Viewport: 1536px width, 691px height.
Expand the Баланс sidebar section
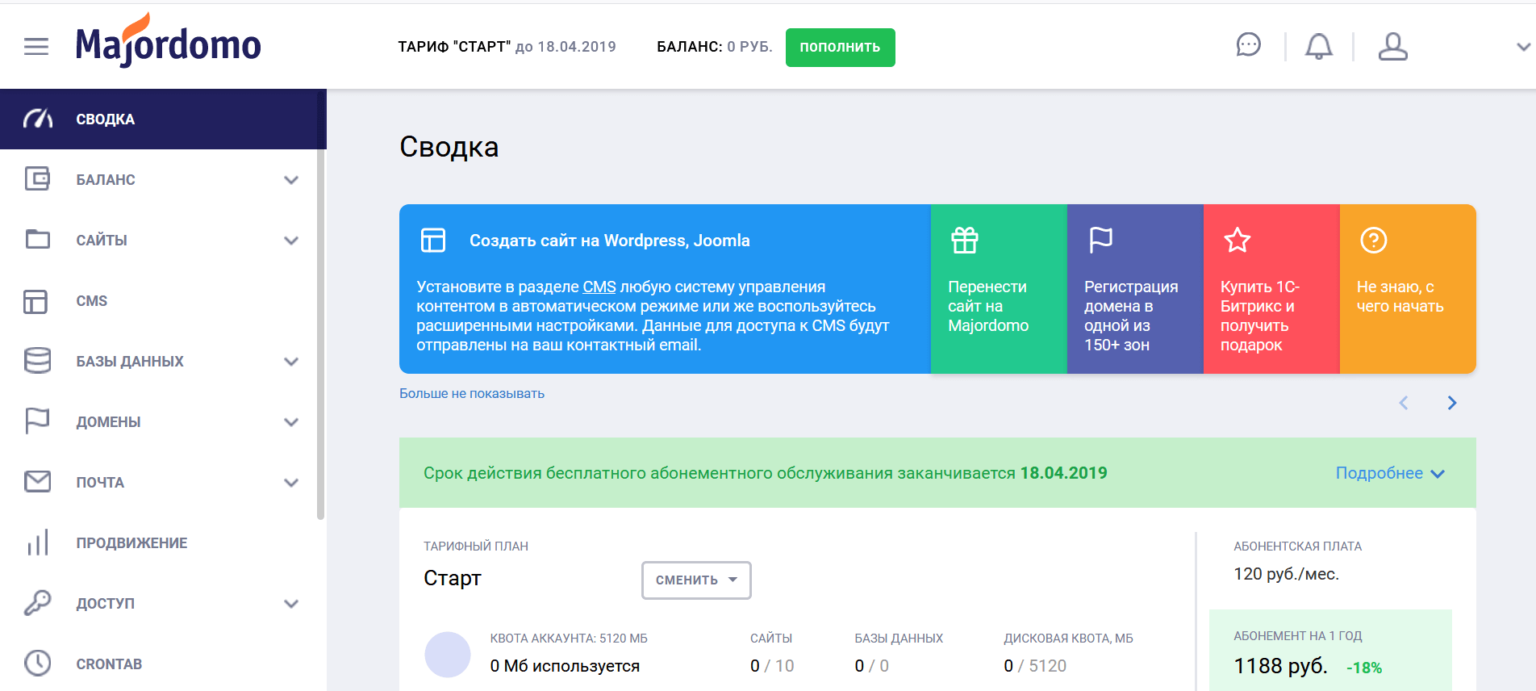tap(163, 180)
